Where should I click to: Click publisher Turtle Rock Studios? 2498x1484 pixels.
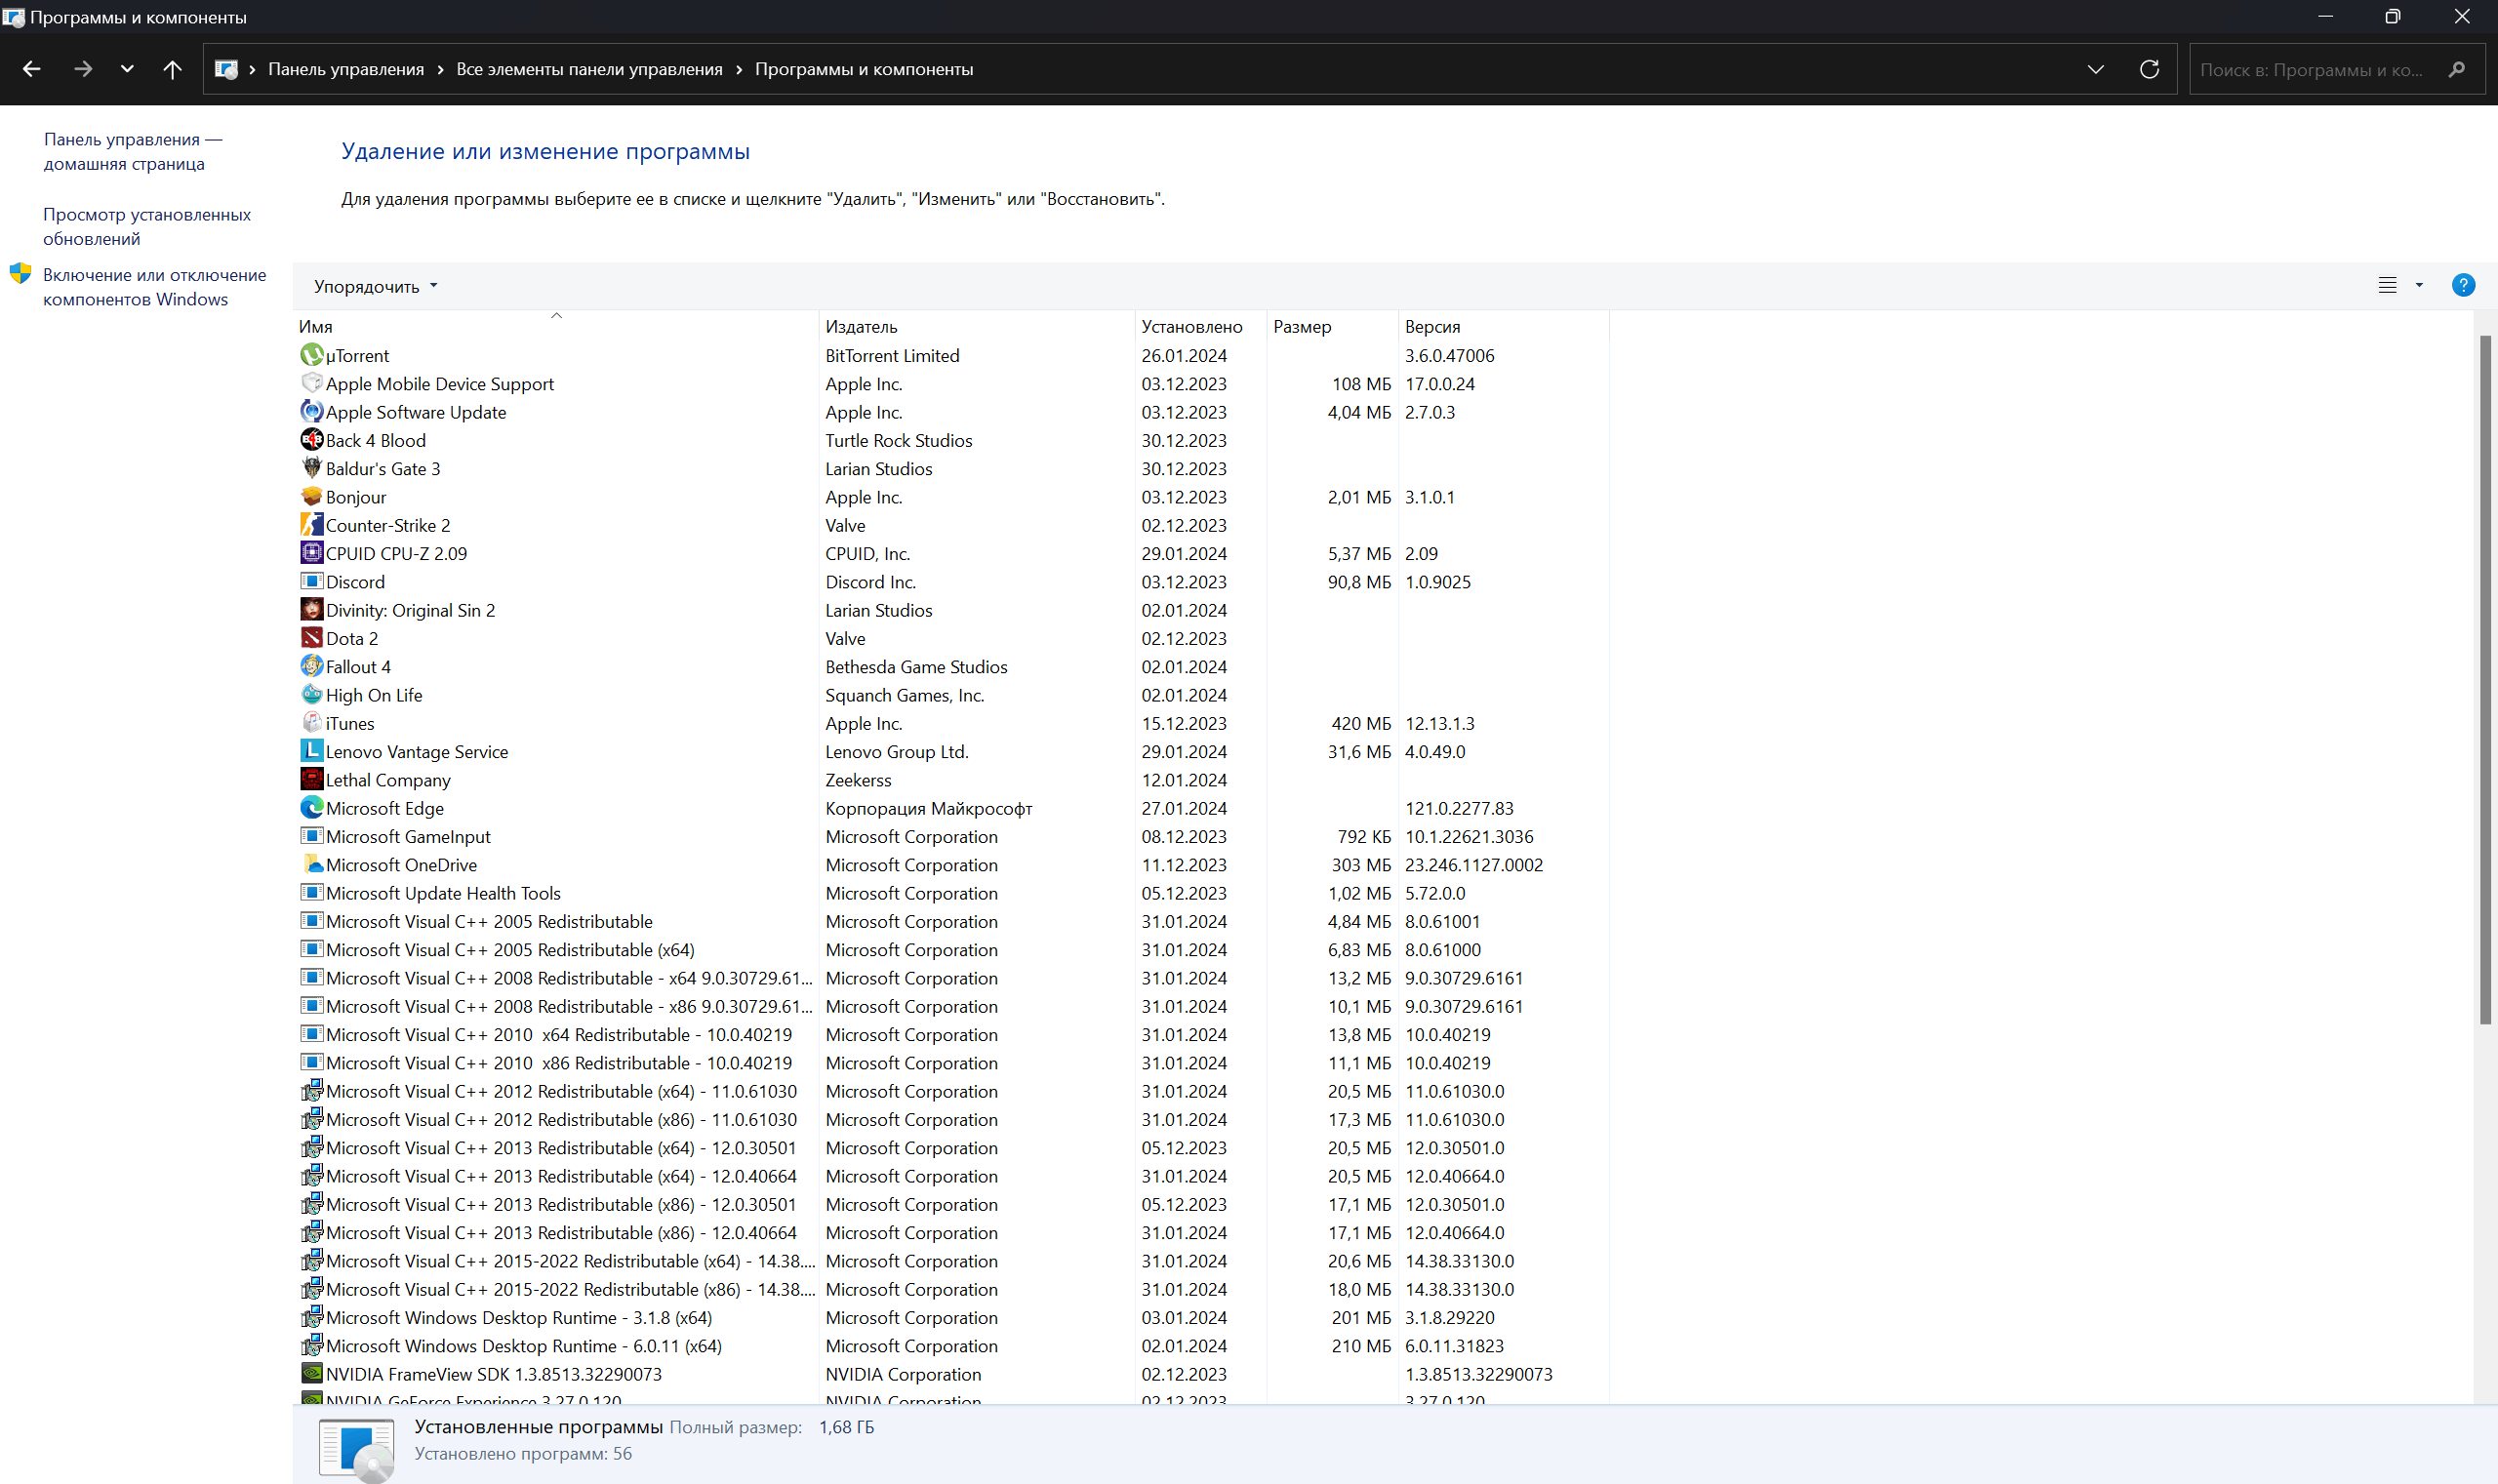[898, 440]
